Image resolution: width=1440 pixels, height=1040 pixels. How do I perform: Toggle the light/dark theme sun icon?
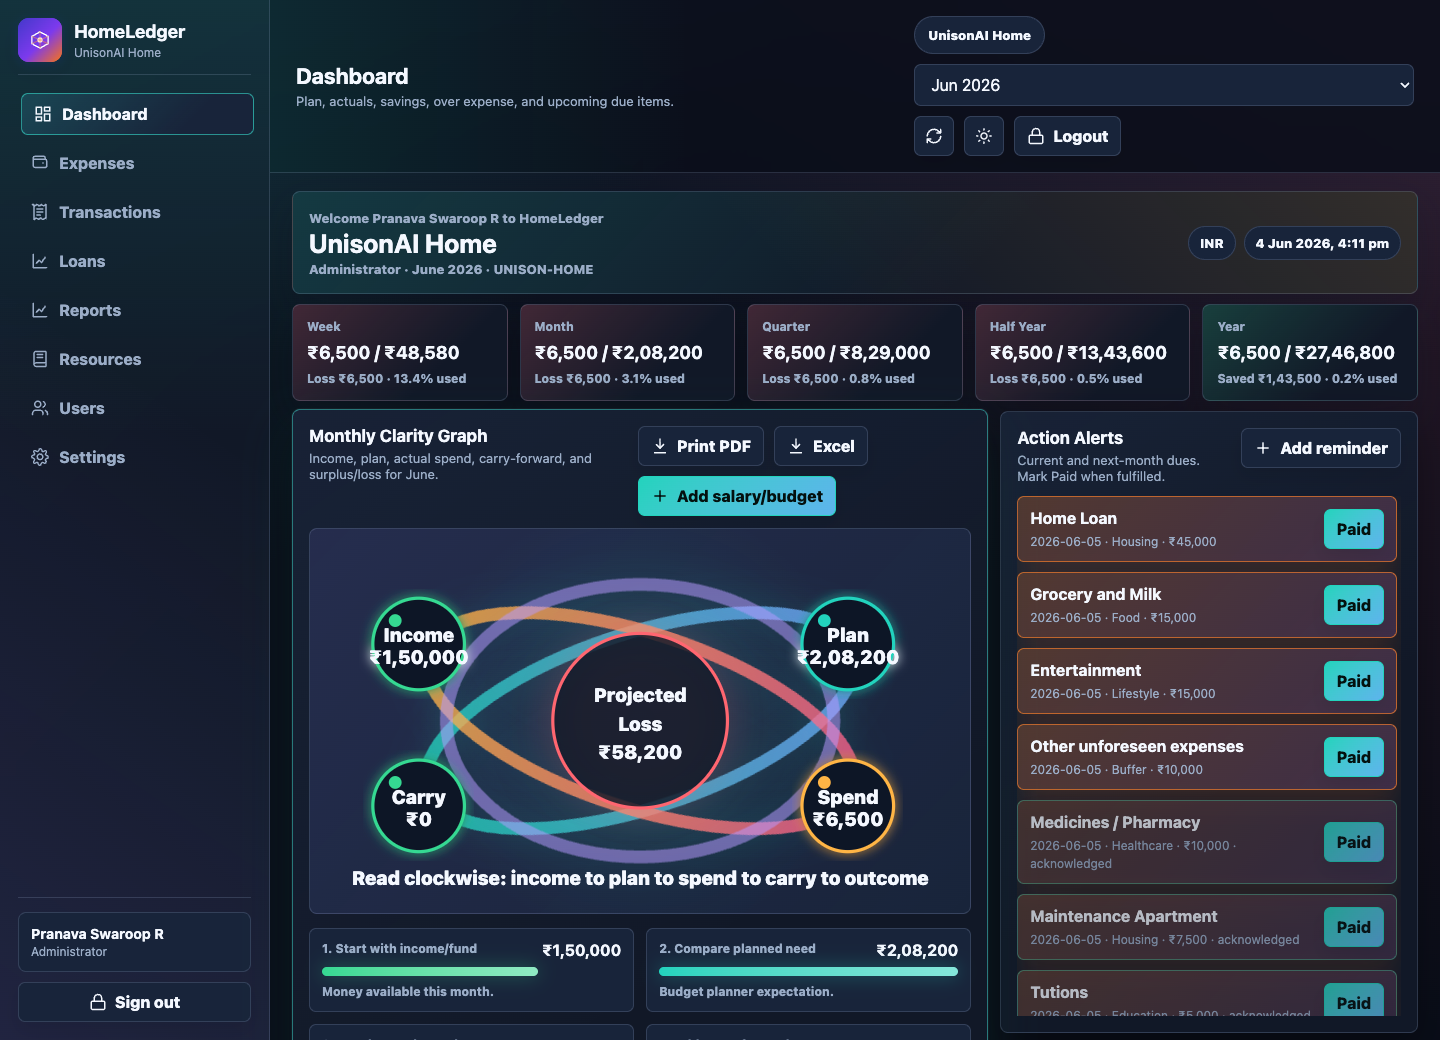click(x=984, y=136)
